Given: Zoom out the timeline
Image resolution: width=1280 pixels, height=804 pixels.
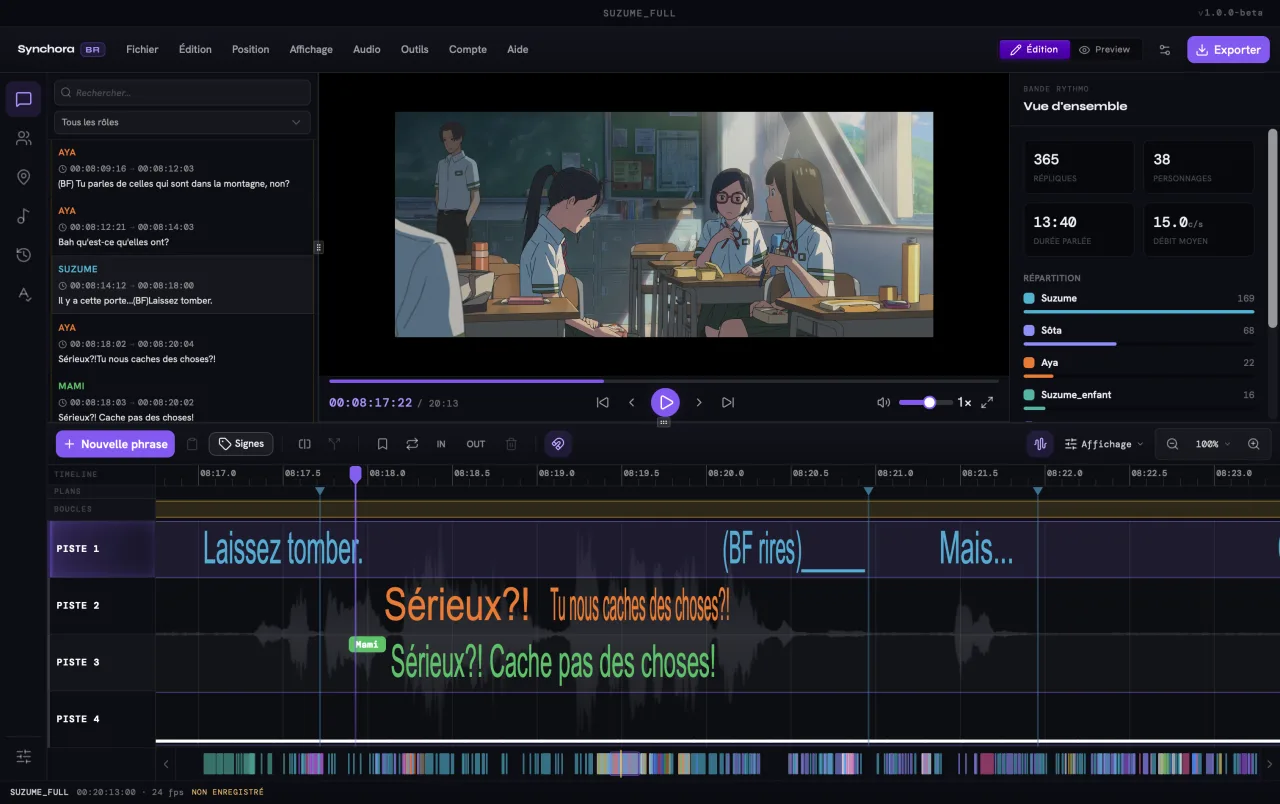Looking at the screenshot, I should 1172,444.
